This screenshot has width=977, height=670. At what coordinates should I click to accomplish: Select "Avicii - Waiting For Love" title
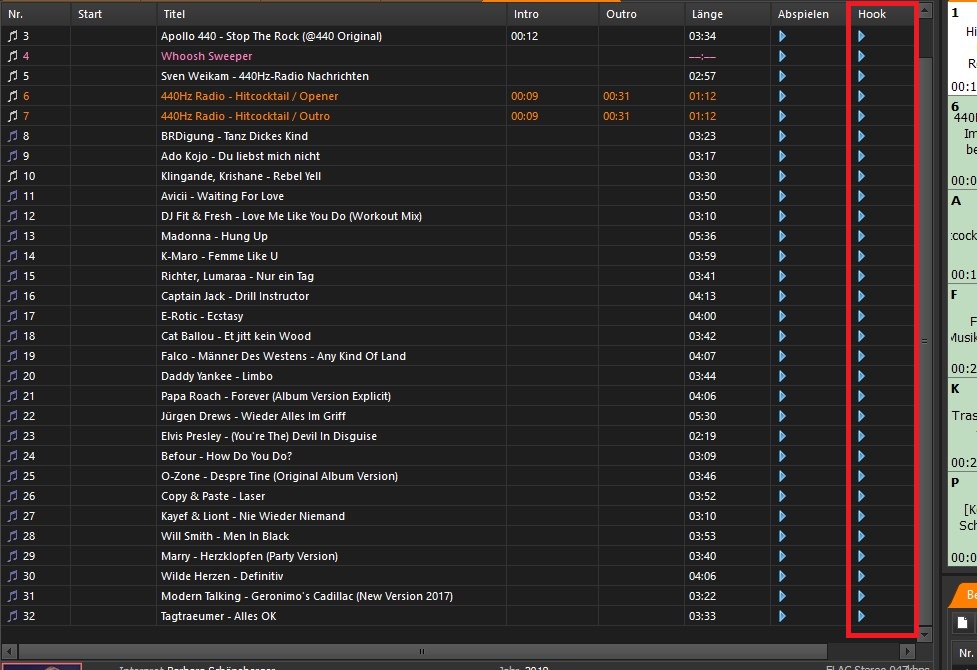[x=222, y=196]
